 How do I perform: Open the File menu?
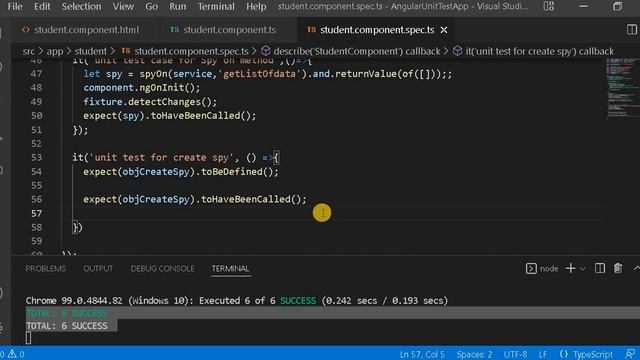15,7
